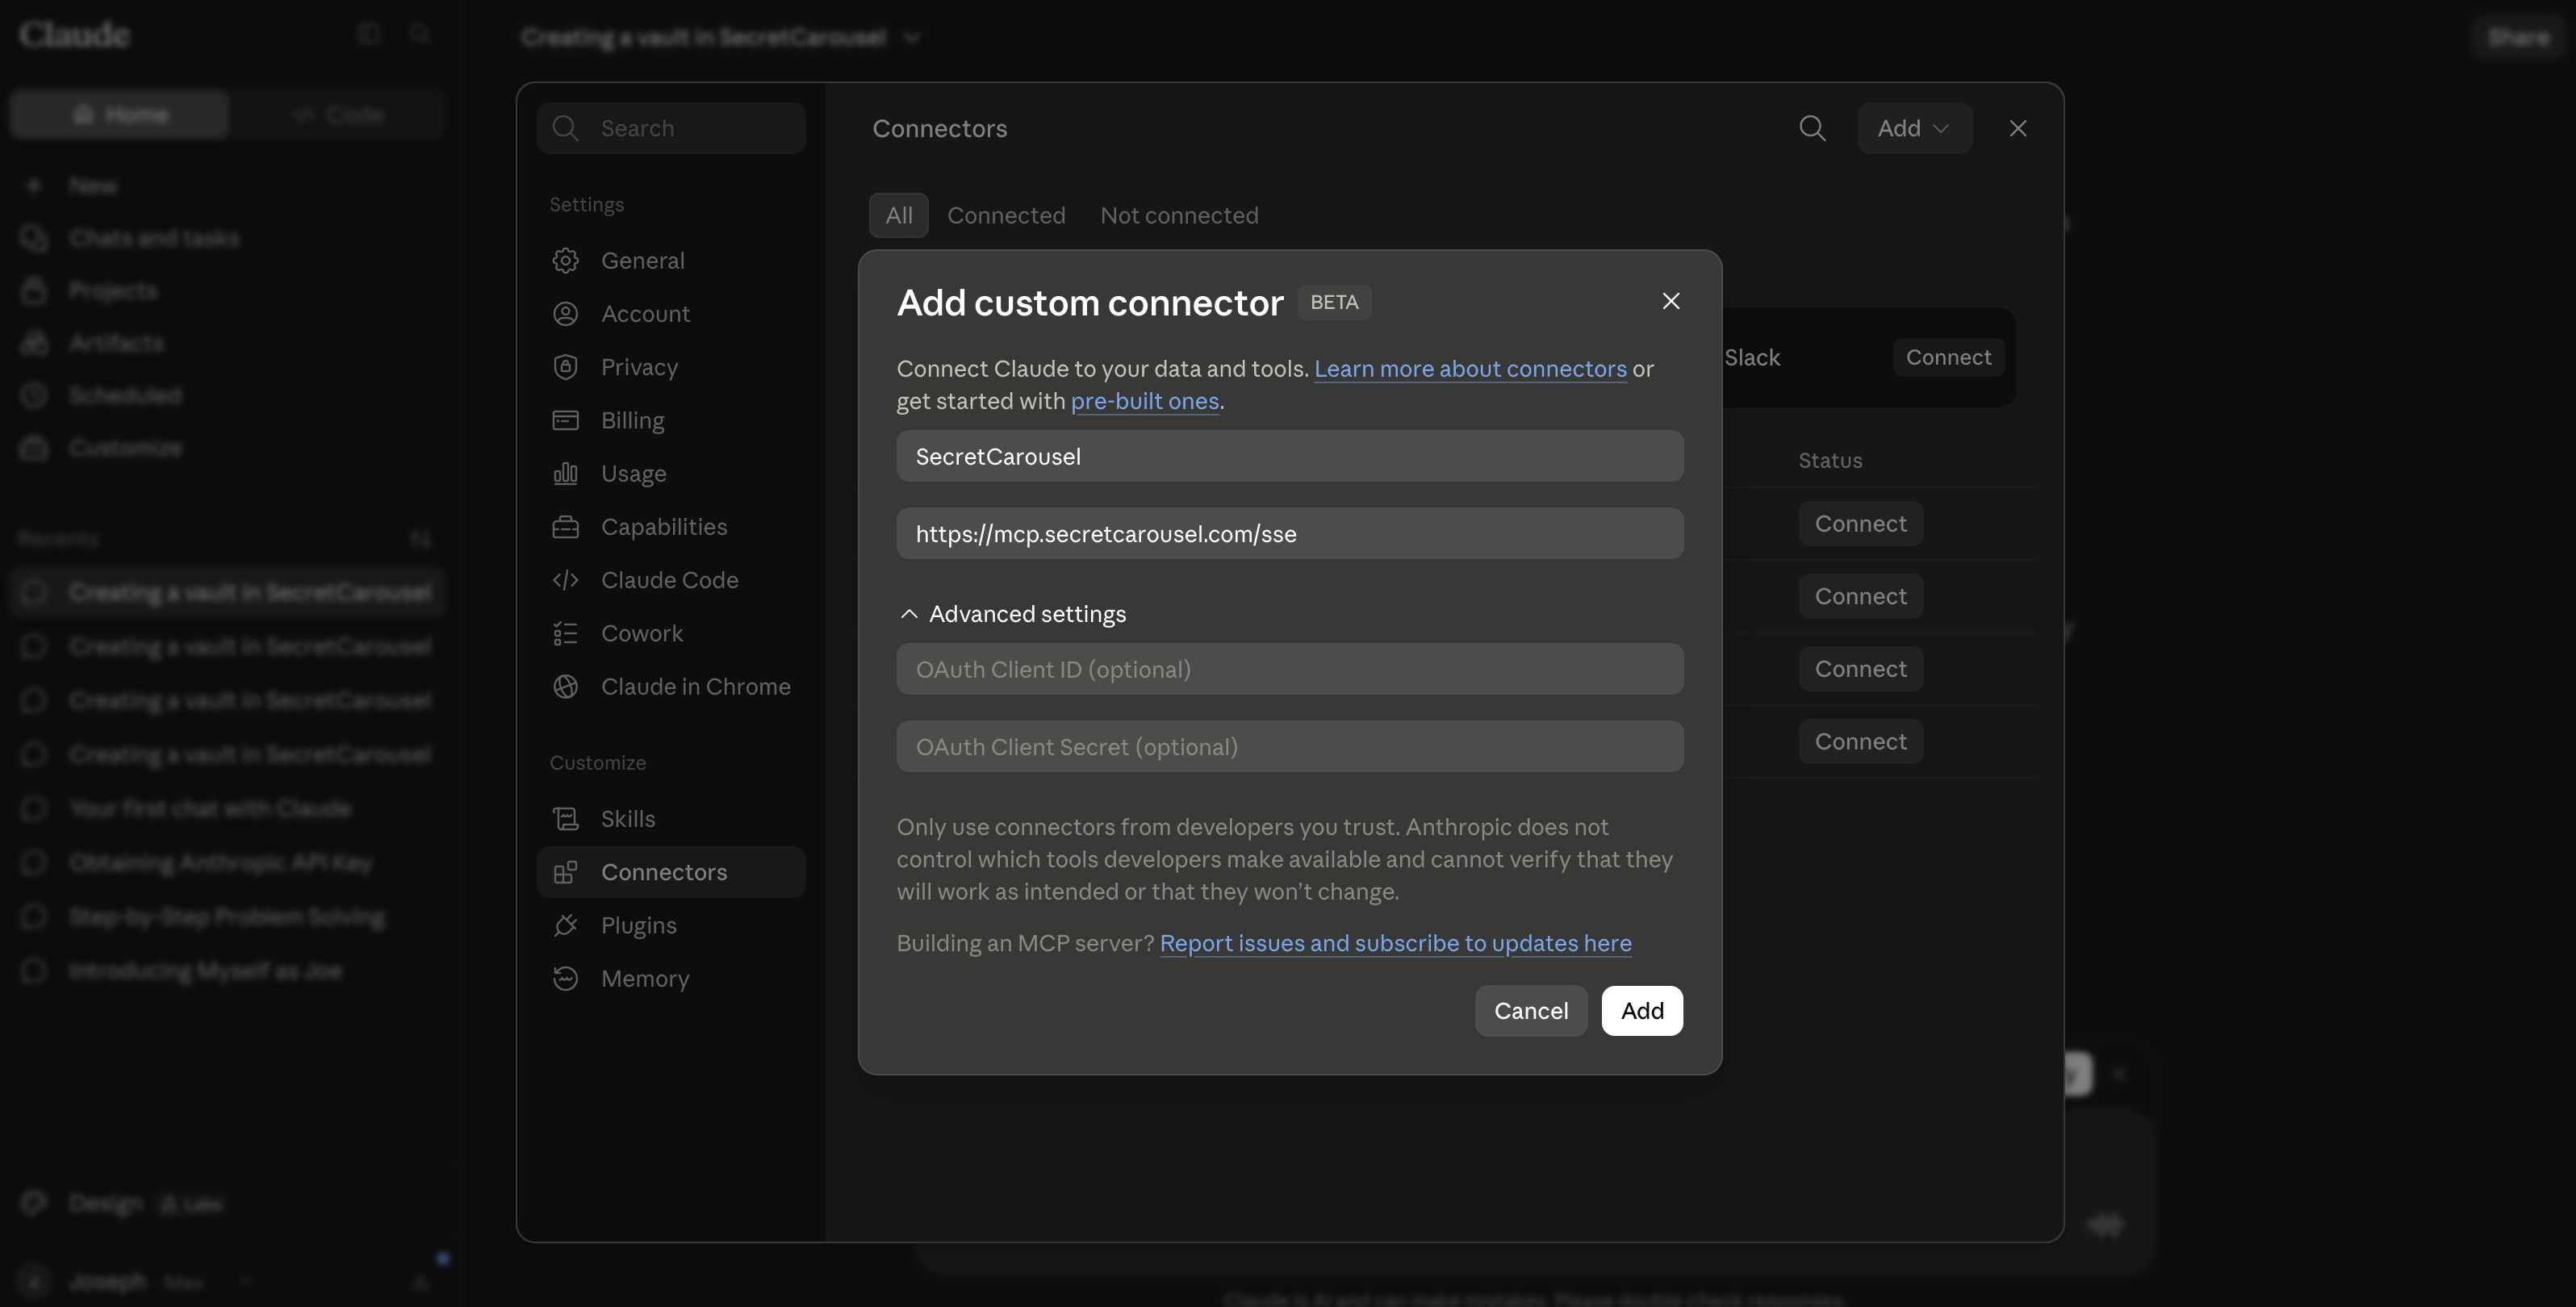Focus the OAuth Client Secret field
This screenshot has height=1307, width=2576.
[x=1289, y=747]
